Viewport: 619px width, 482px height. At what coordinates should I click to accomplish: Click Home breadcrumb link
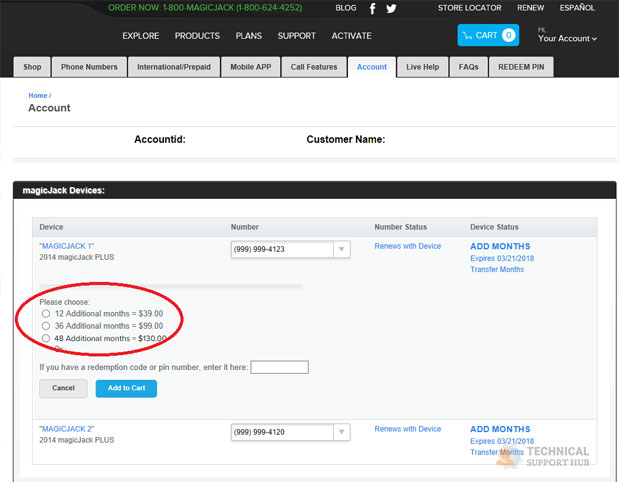coord(38,96)
